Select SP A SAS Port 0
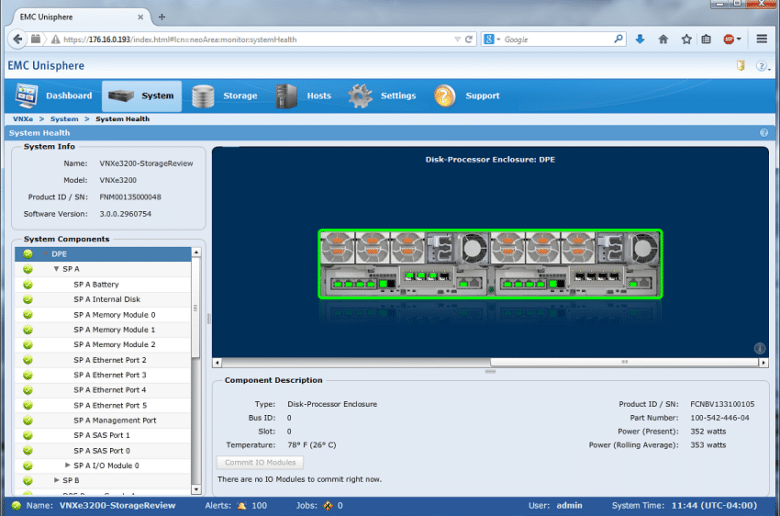The width and height of the screenshot is (780, 516). point(103,450)
